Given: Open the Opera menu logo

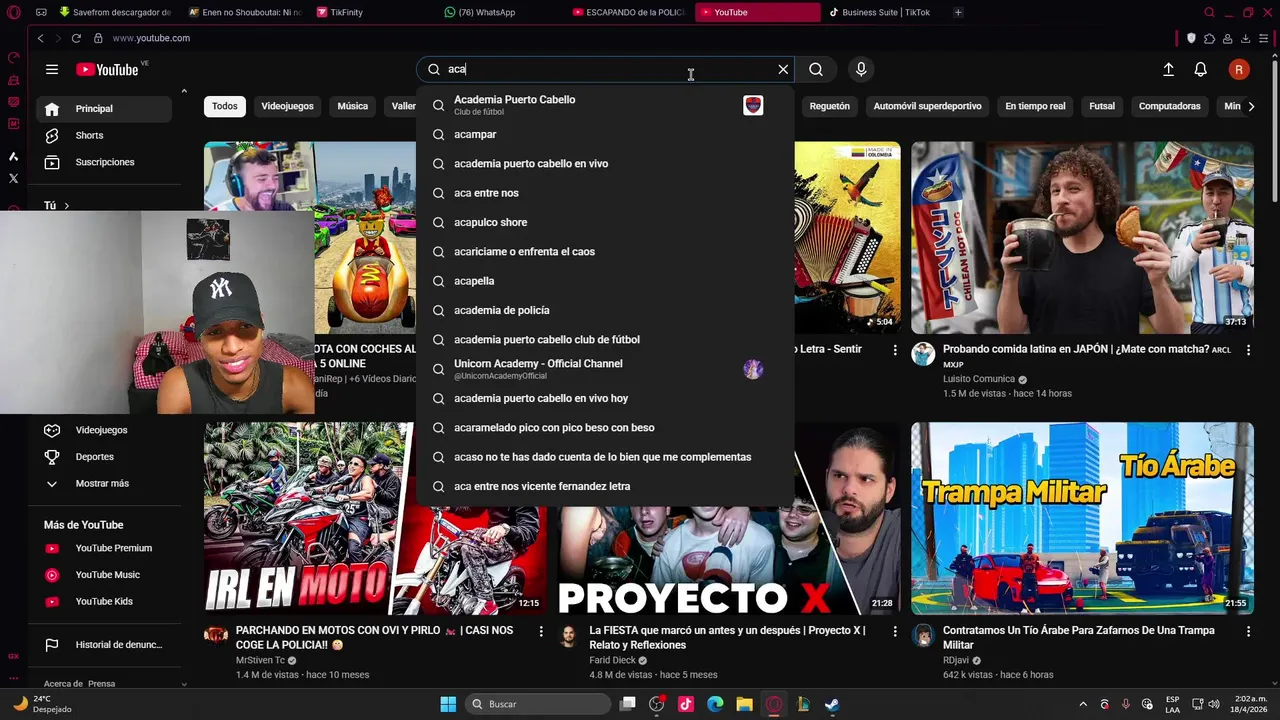Looking at the screenshot, I should click(x=14, y=13).
